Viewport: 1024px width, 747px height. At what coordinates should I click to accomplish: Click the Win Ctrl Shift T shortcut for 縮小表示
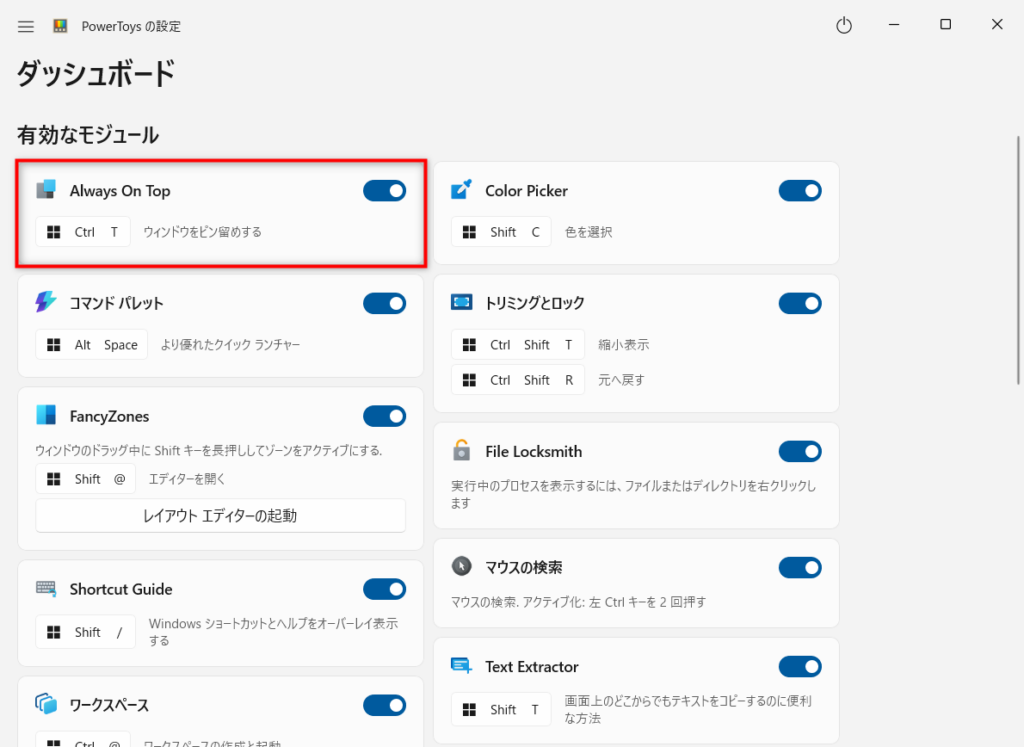518,345
